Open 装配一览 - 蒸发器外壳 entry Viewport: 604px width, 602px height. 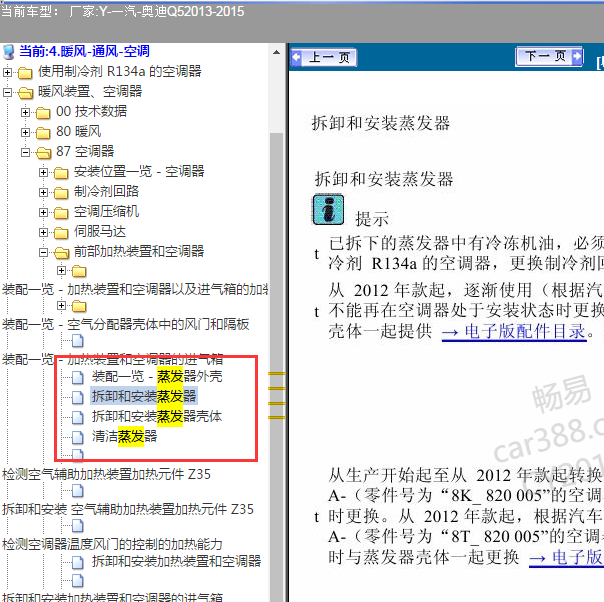(157, 376)
